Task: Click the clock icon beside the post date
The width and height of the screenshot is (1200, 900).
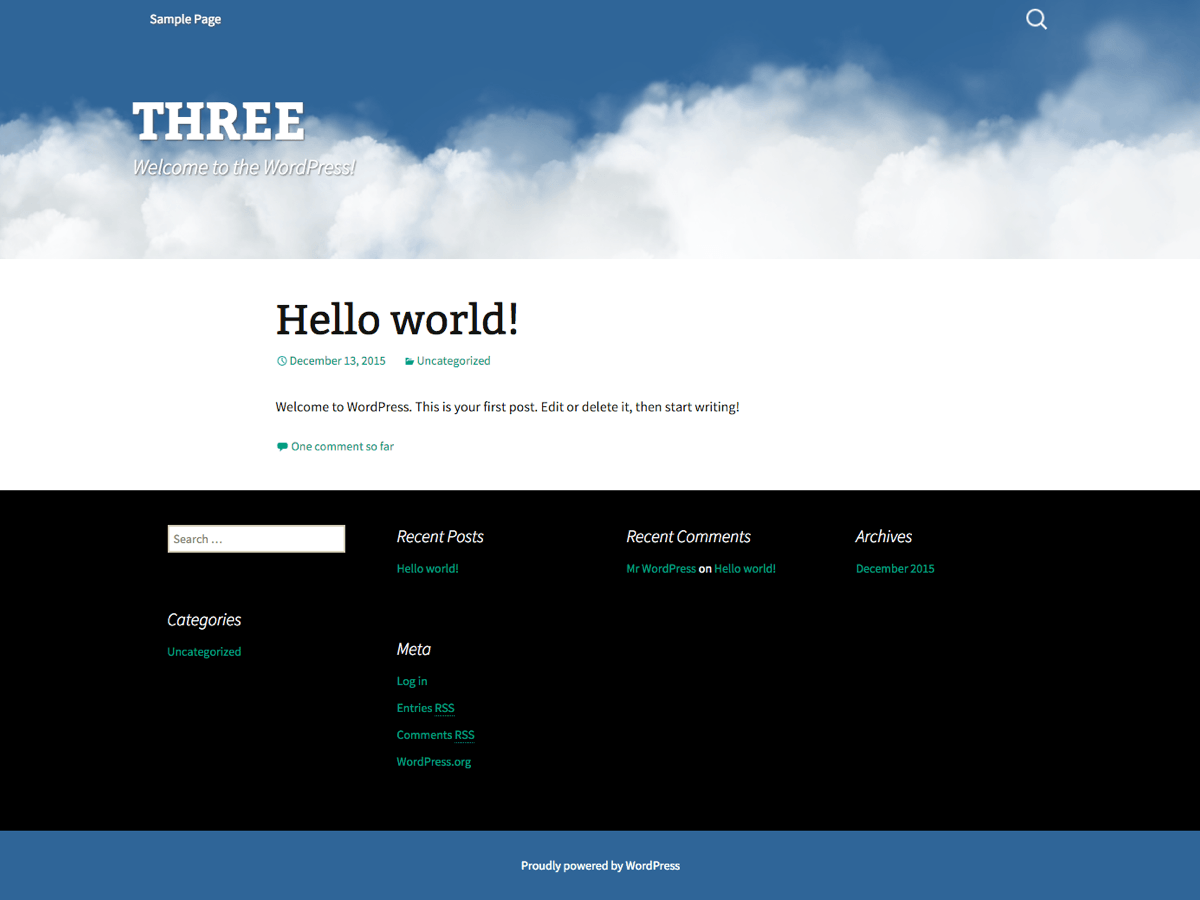Action: [x=281, y=360]
